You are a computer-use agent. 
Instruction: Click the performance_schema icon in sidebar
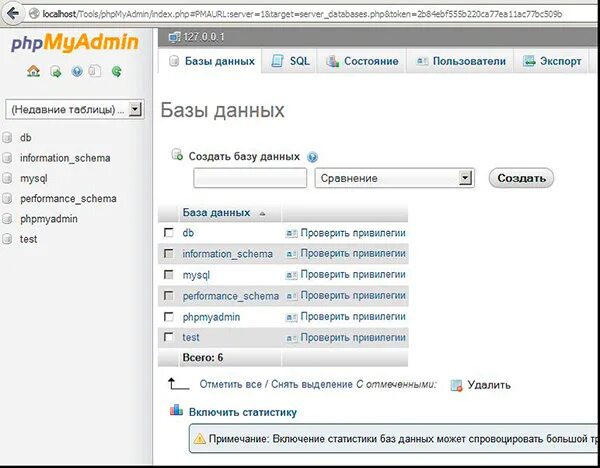point(7,198)
